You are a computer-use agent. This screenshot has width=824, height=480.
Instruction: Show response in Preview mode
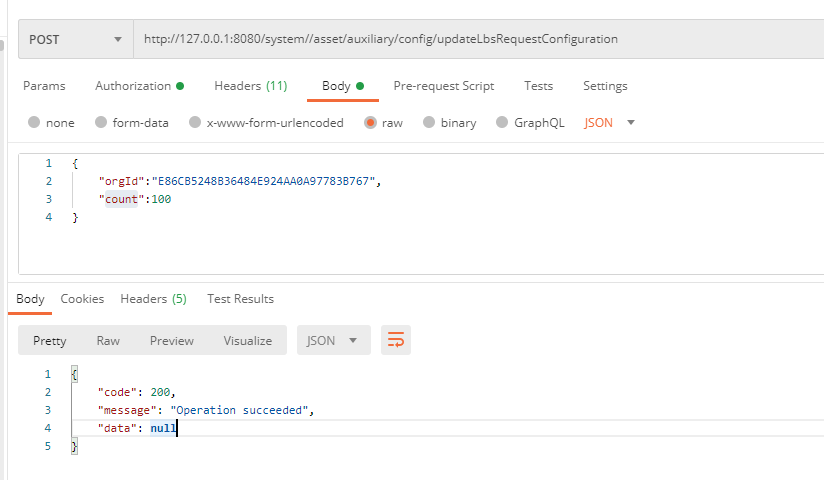click(172, 340)
